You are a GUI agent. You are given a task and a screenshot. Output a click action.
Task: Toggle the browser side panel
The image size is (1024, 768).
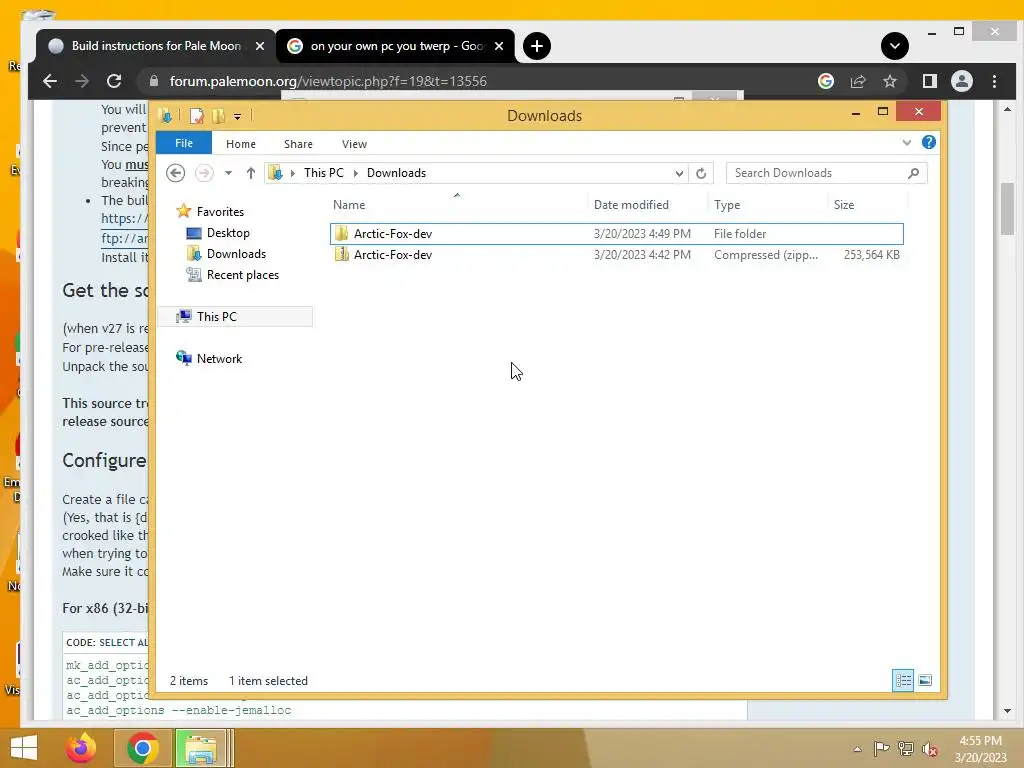click(x=929, y=81)
